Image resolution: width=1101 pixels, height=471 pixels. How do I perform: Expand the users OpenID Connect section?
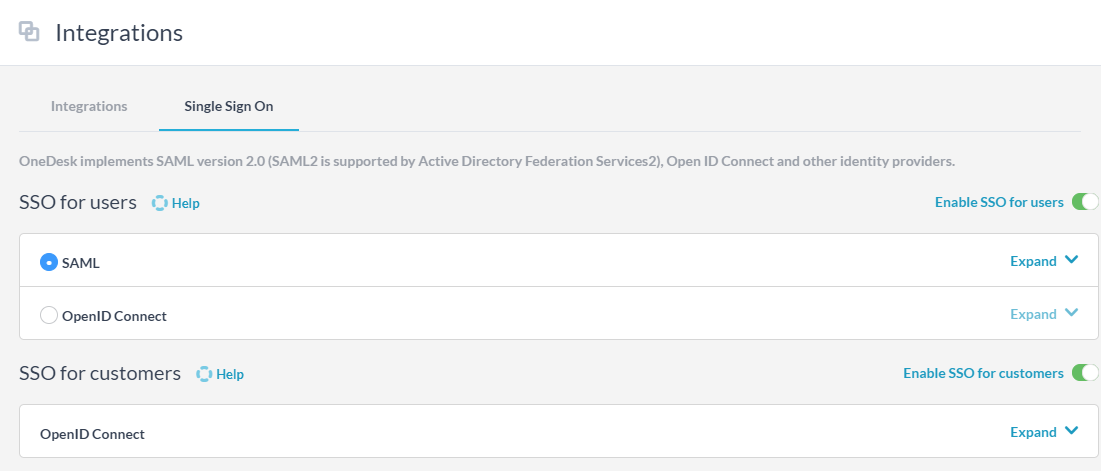(1033, 314)
